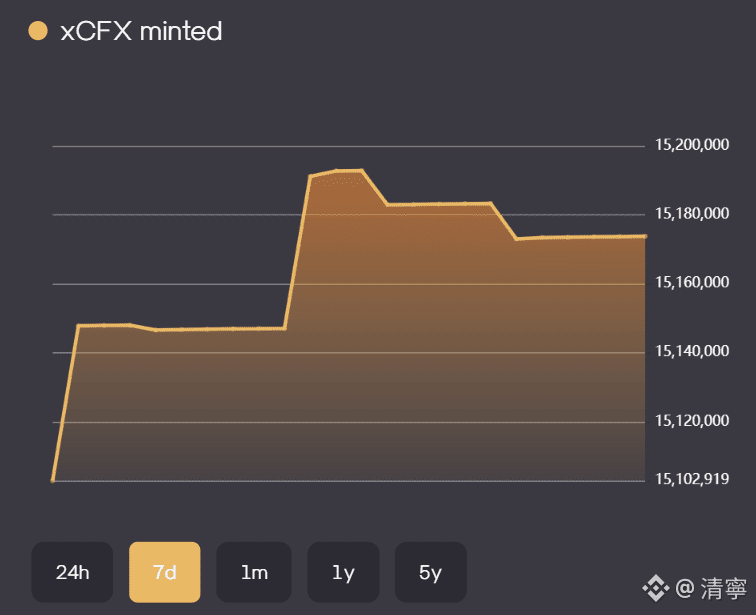756x615 pixels.
Task: Show the 1m time range
Action: pyautogui.click(x=254, y=572)
